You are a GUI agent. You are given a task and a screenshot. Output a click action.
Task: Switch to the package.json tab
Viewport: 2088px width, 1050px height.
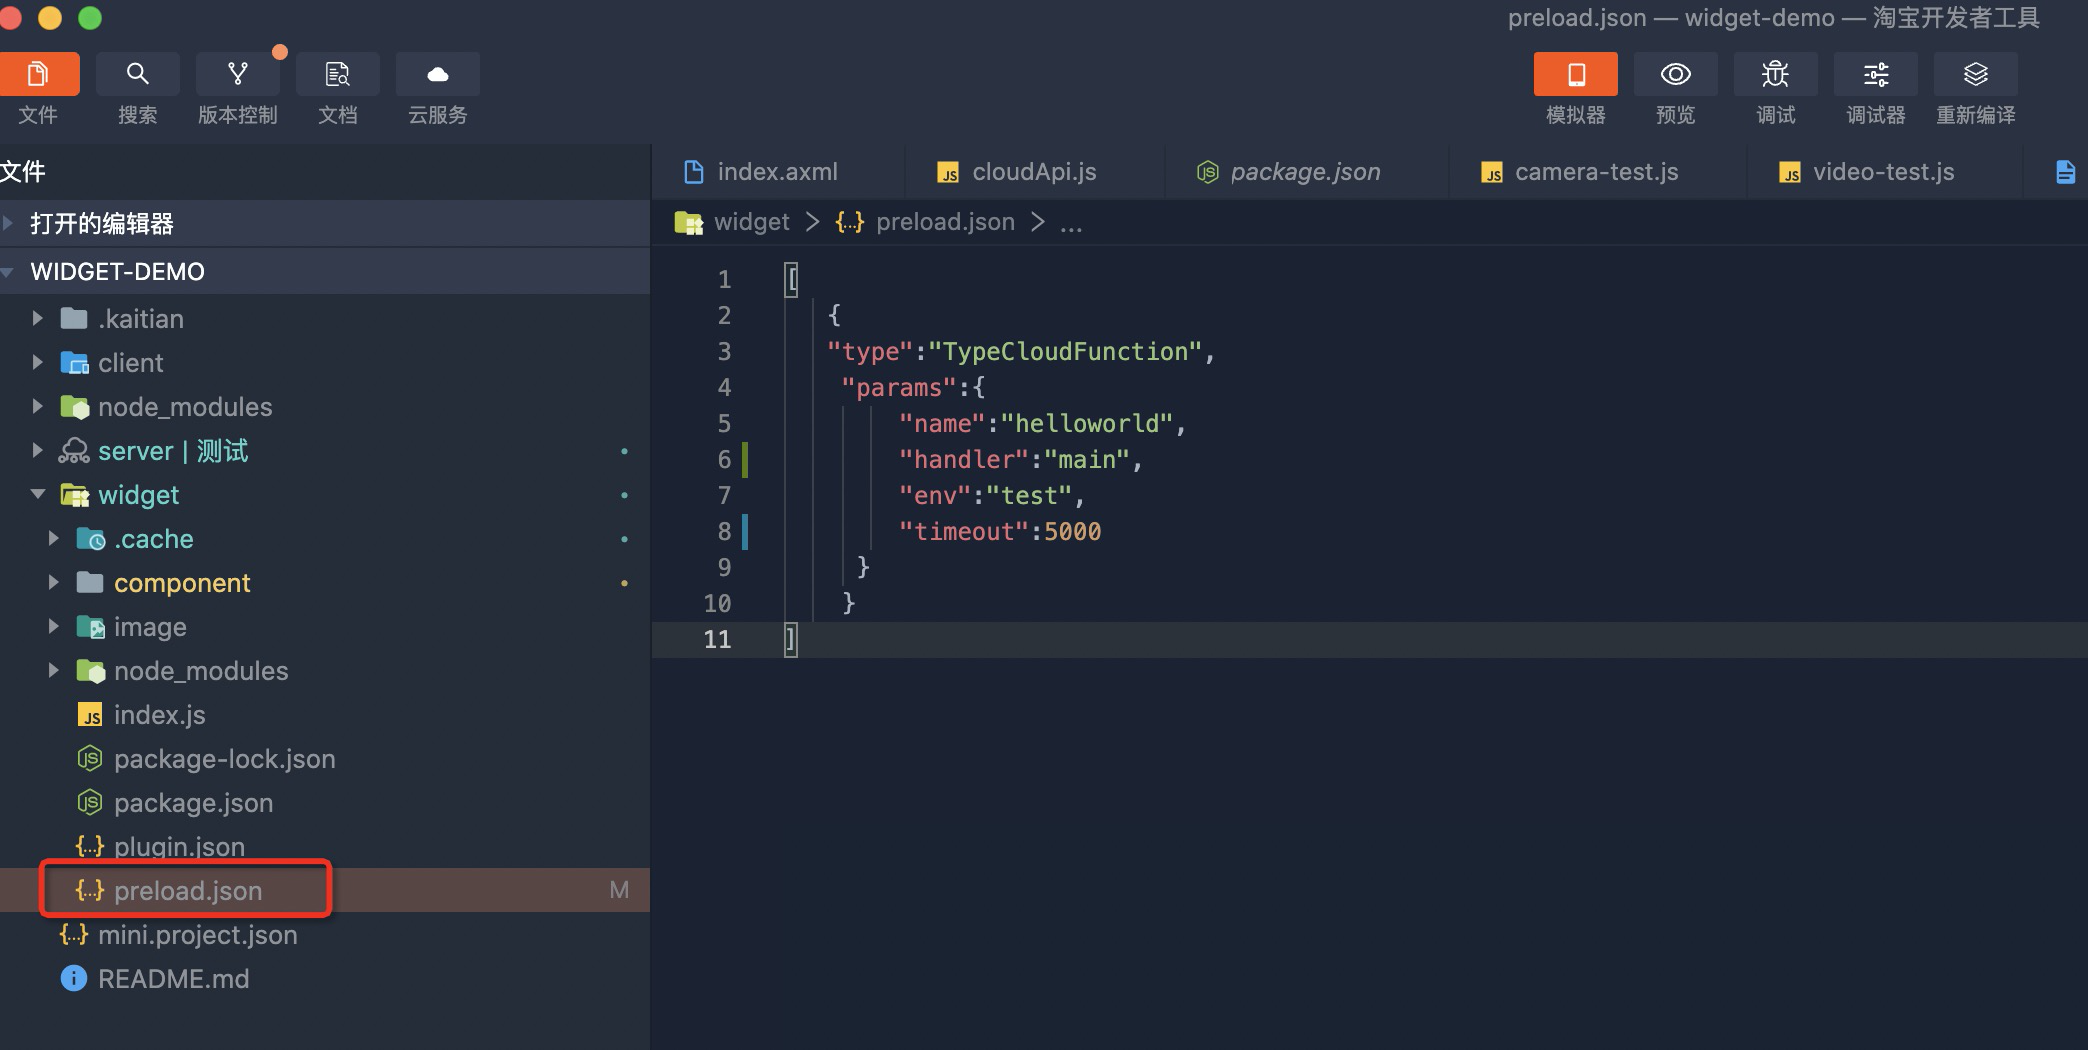(x=1305, y=172)
